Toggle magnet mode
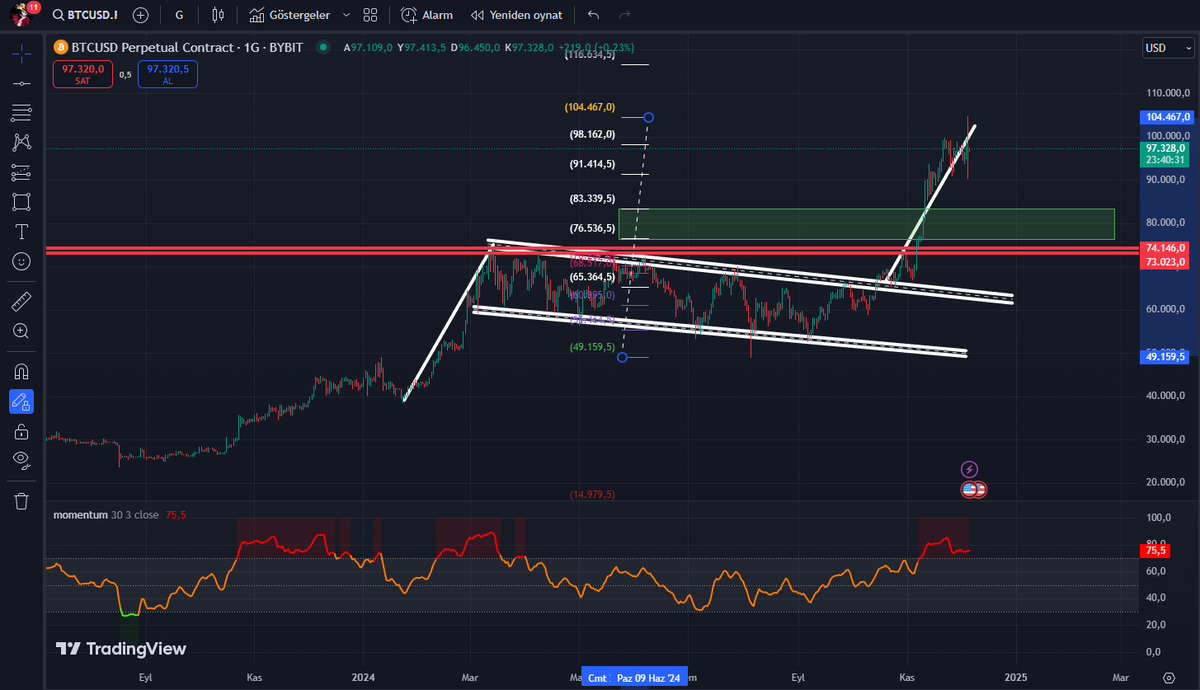The height and width of the screenshot is (690, 1200). pyautogui.click(x=21, y=371)
